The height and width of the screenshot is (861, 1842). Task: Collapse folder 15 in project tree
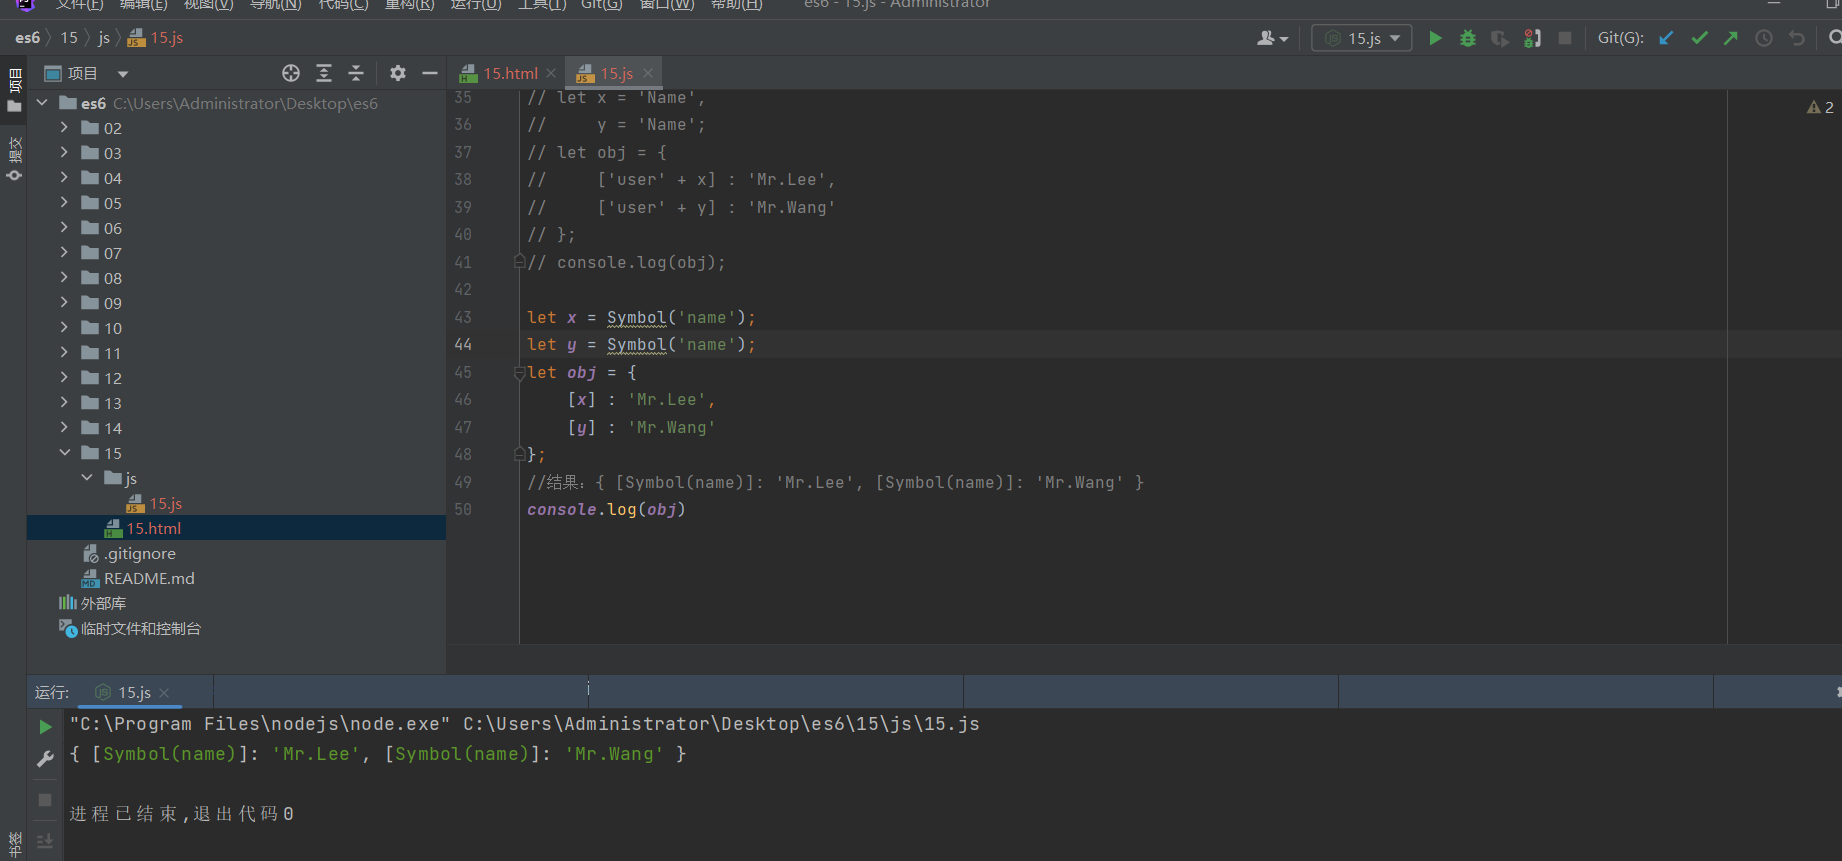coord(65,453)
